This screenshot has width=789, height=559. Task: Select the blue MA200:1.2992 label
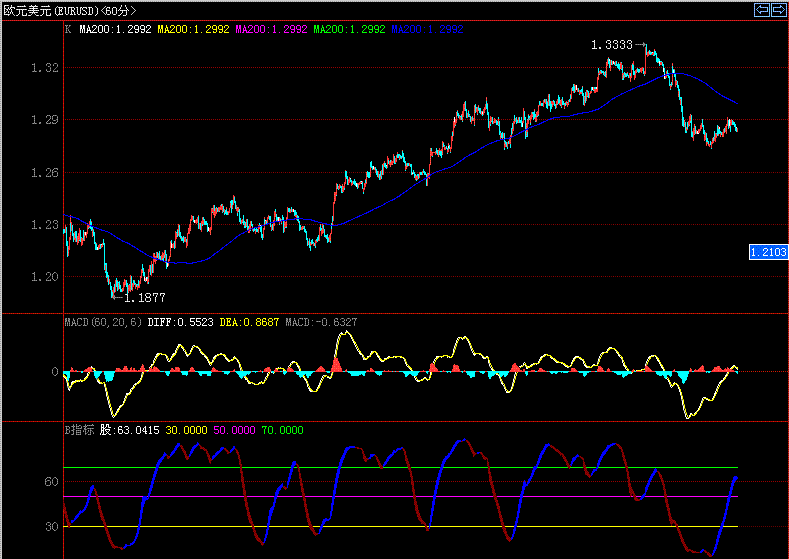[x=427, y=29]
